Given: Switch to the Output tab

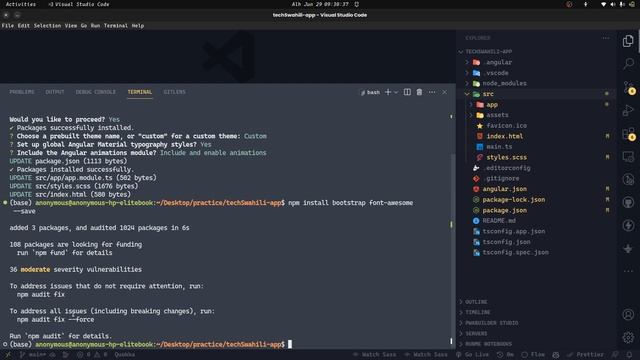Looking at the screenshot, I should click(x=55, y=92).
